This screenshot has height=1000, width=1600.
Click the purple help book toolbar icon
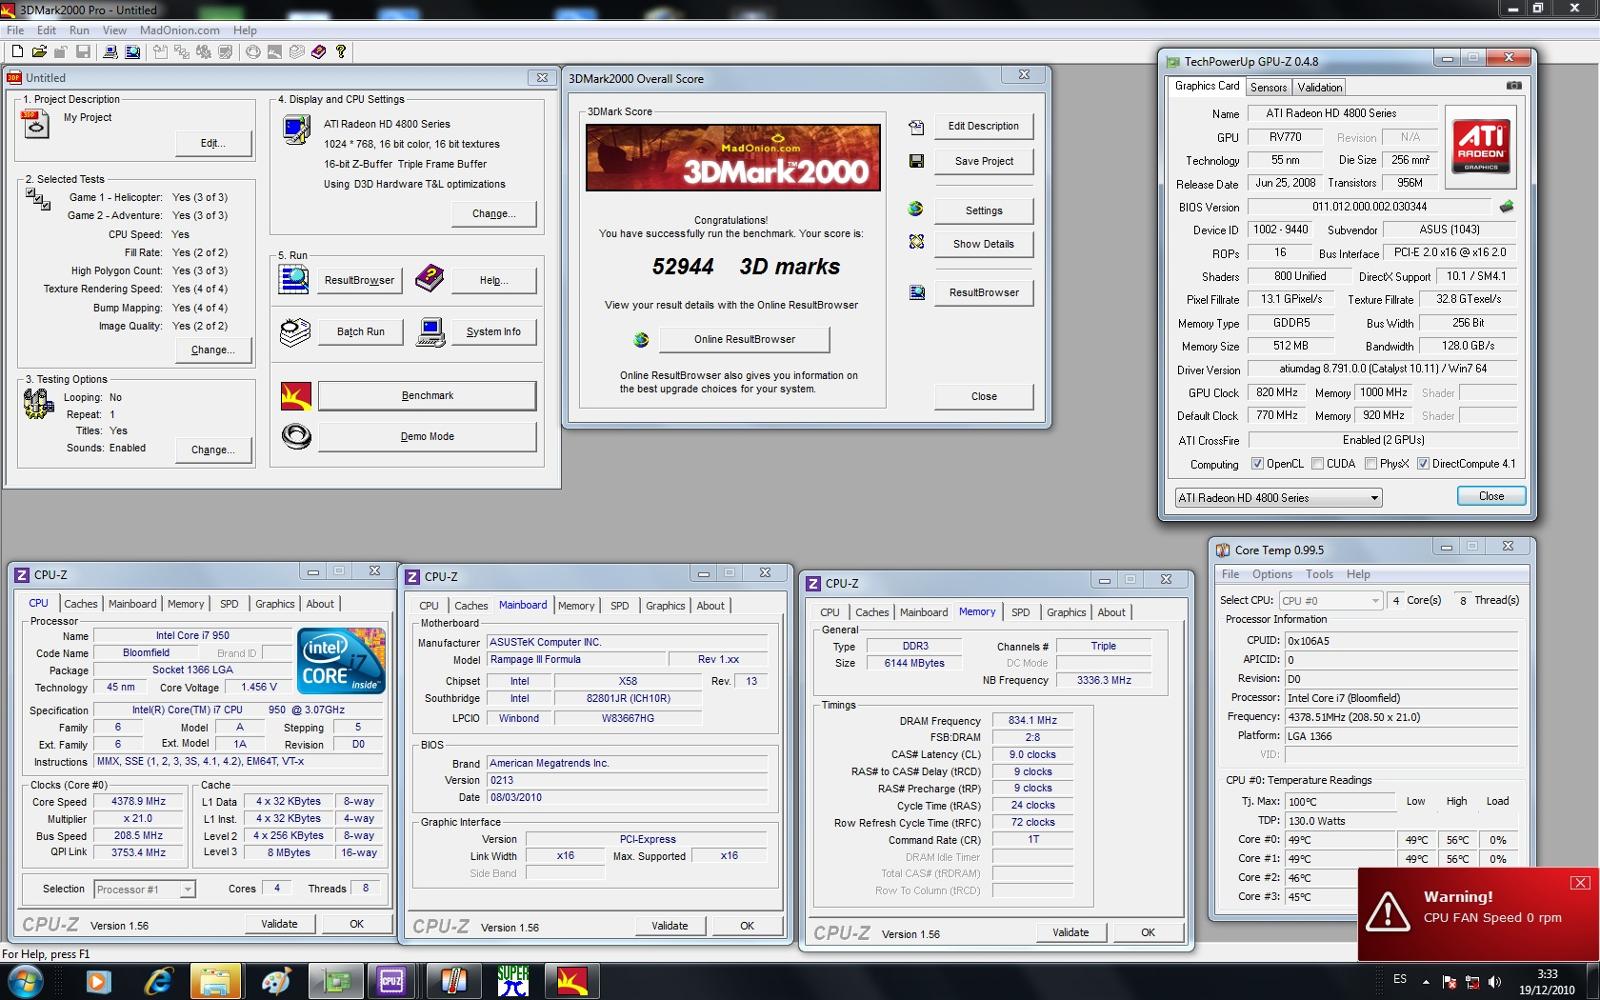click(x=319, y=52)
